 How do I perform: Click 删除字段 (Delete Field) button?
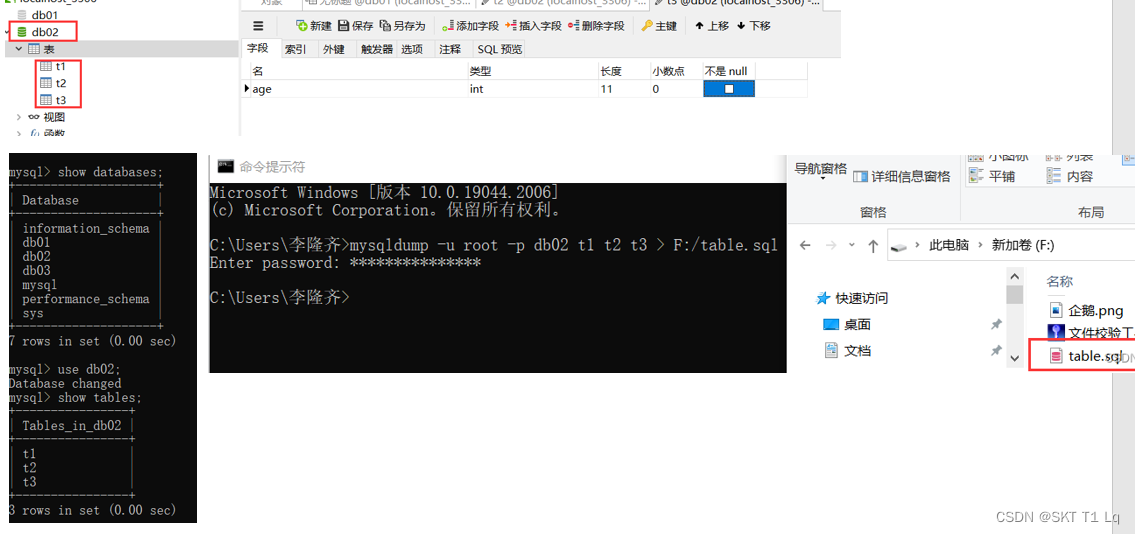click(x=596, y=26)
